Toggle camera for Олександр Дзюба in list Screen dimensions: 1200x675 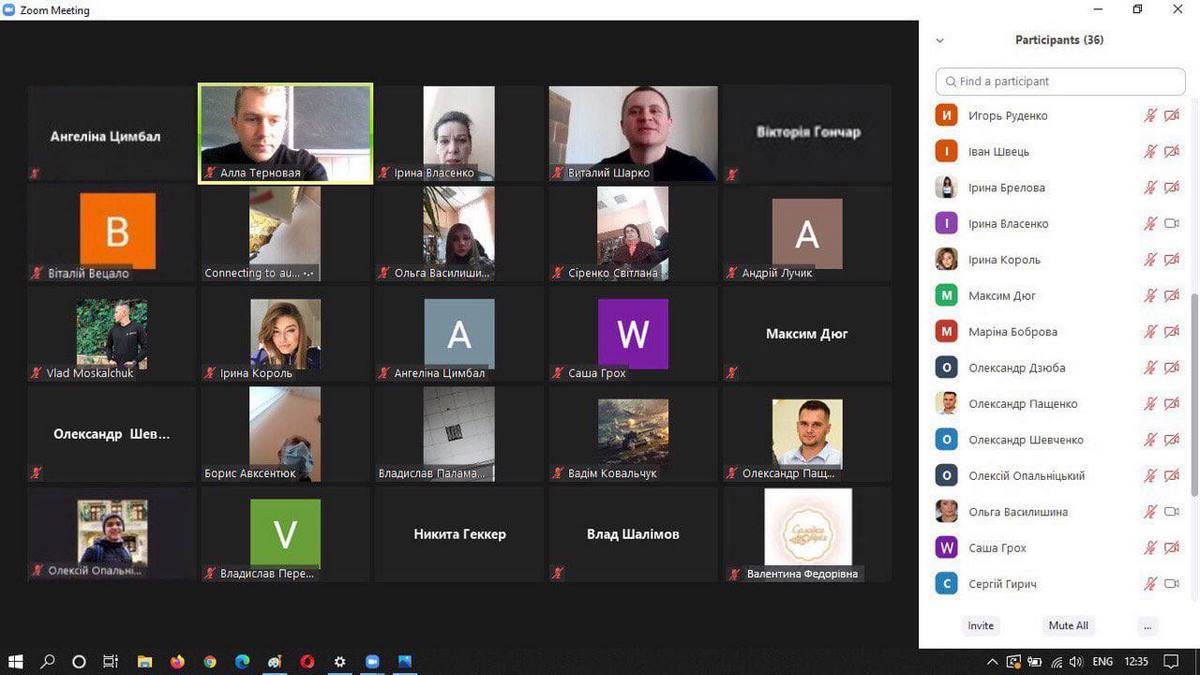pyautogui.click(x=1172, y=368)
